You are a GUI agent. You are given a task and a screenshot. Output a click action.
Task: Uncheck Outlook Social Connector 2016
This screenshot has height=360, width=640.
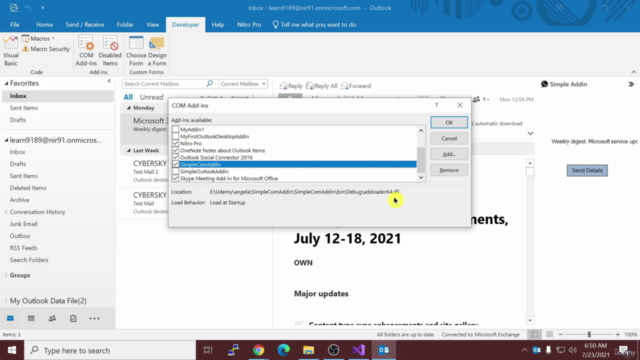tap(176, 157)
